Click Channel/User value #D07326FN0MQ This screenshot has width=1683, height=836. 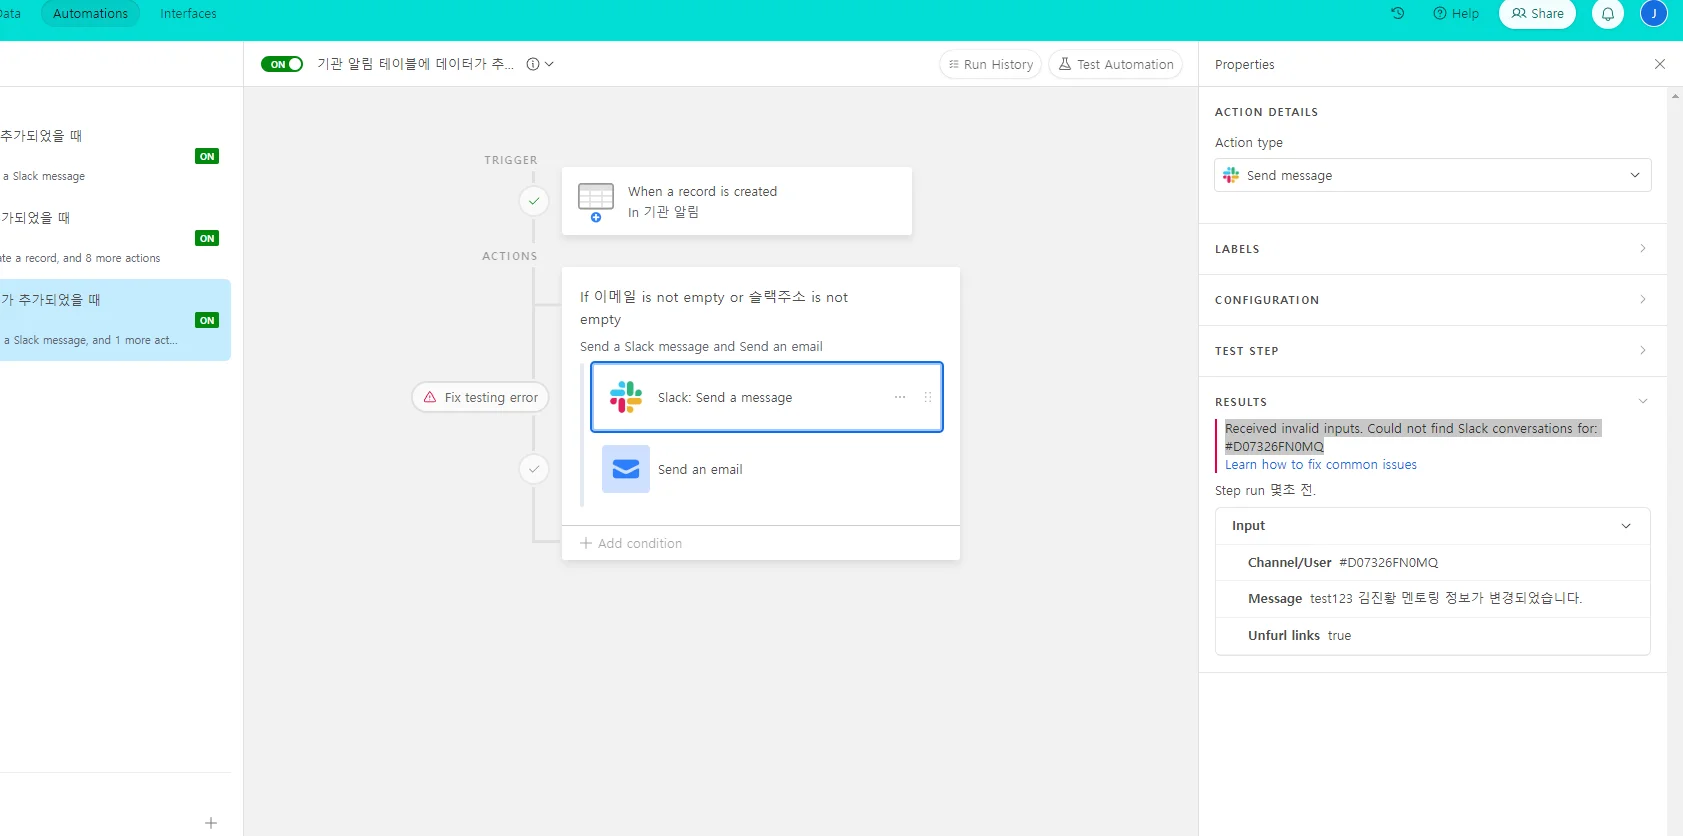coord(1388,563)
